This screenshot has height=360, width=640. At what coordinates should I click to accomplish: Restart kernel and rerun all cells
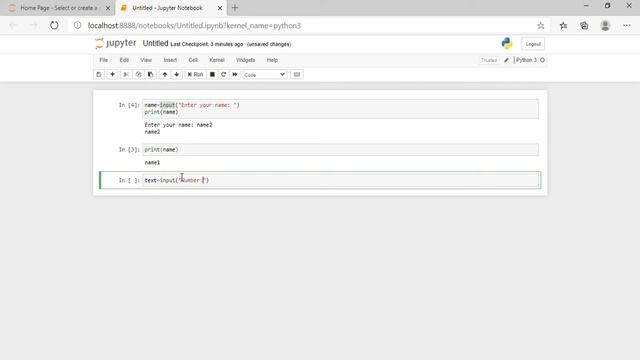(x=235, y=74)
